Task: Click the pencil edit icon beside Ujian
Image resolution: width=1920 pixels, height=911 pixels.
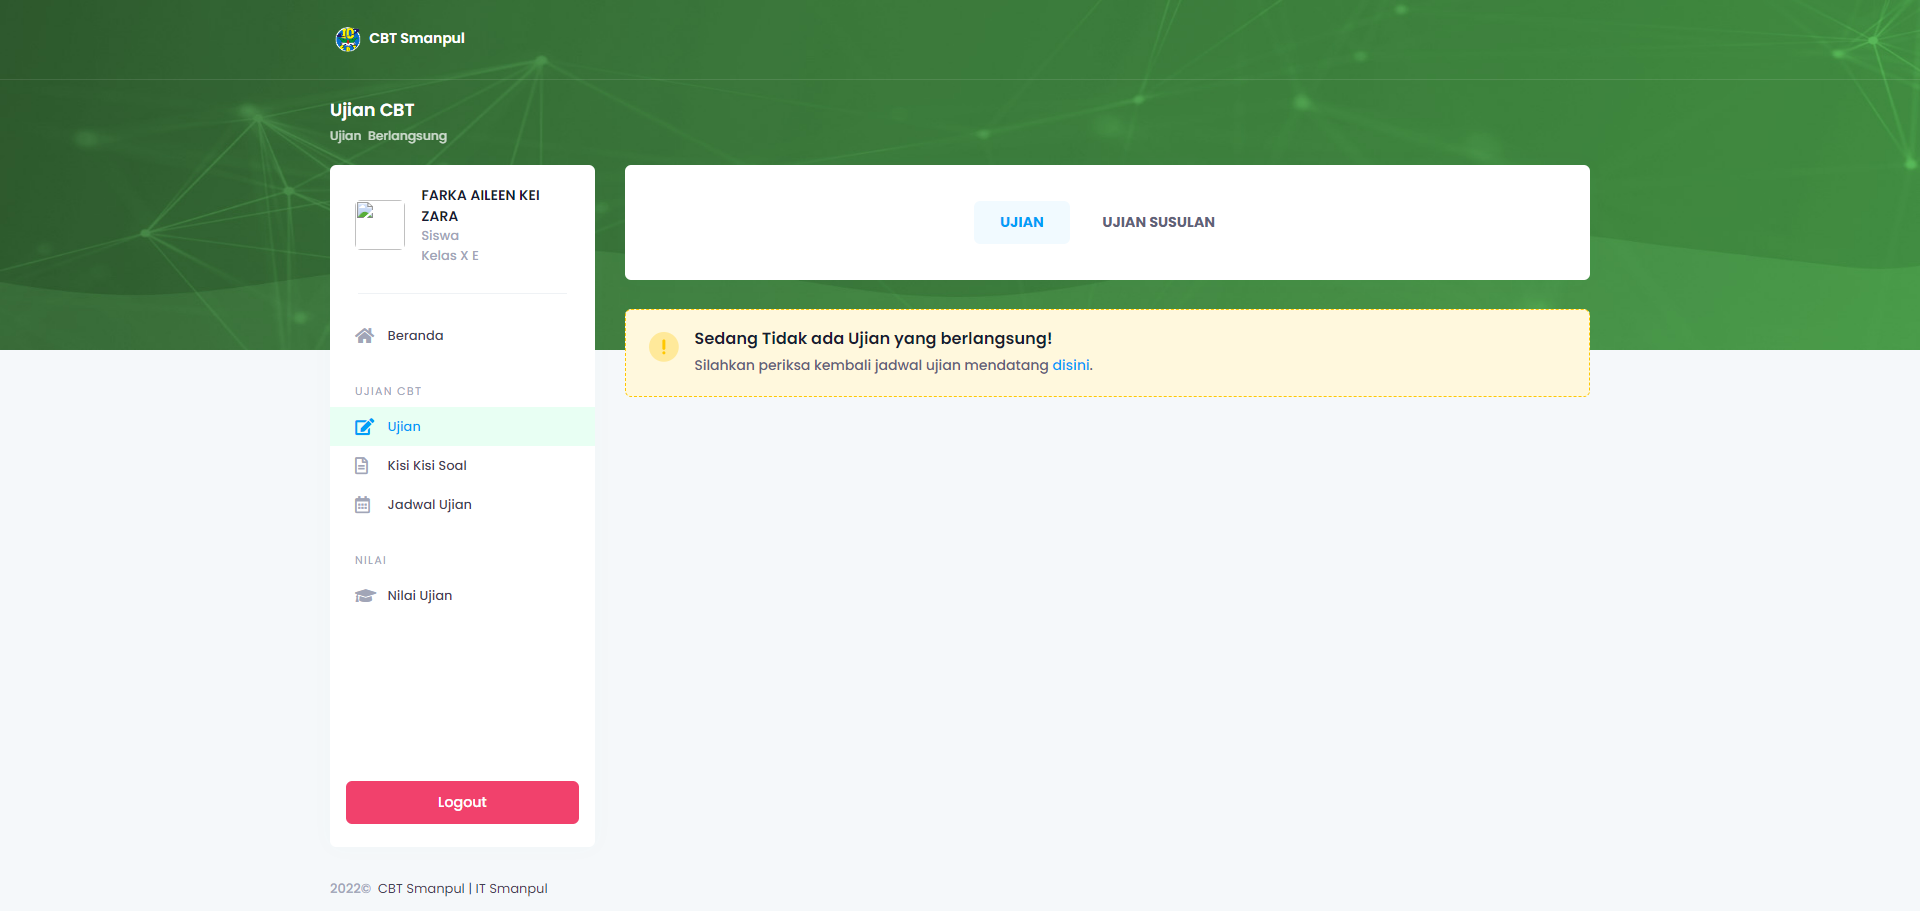Action: pos(364,427)
